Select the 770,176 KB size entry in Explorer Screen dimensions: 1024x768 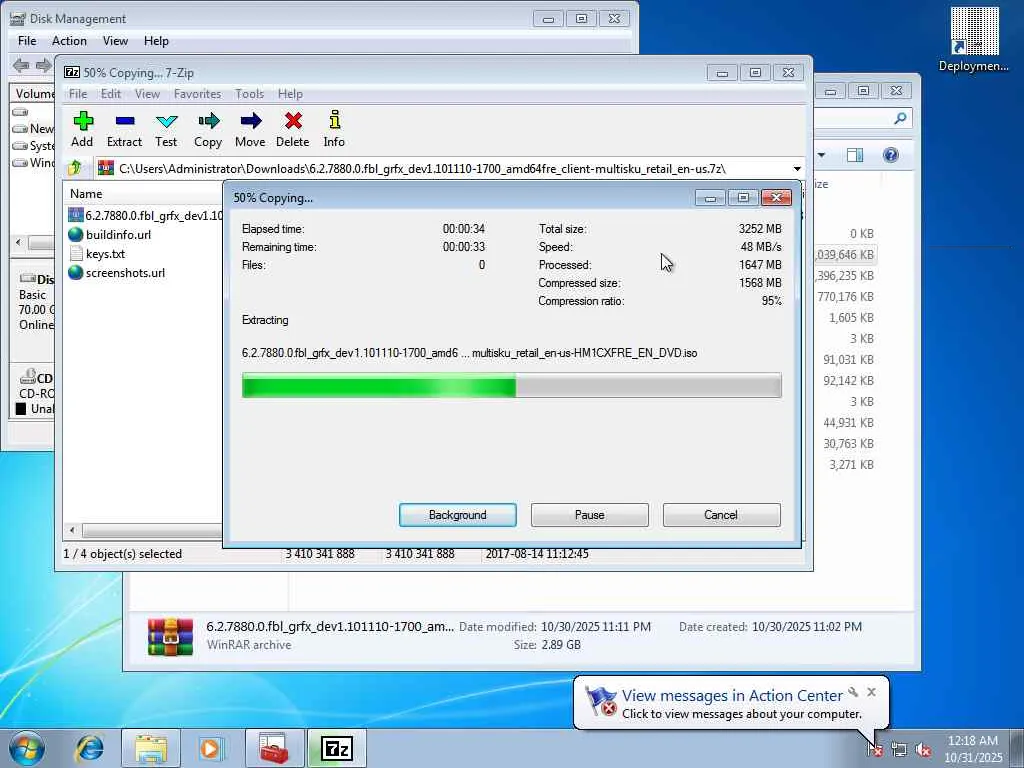coord(846,296)
